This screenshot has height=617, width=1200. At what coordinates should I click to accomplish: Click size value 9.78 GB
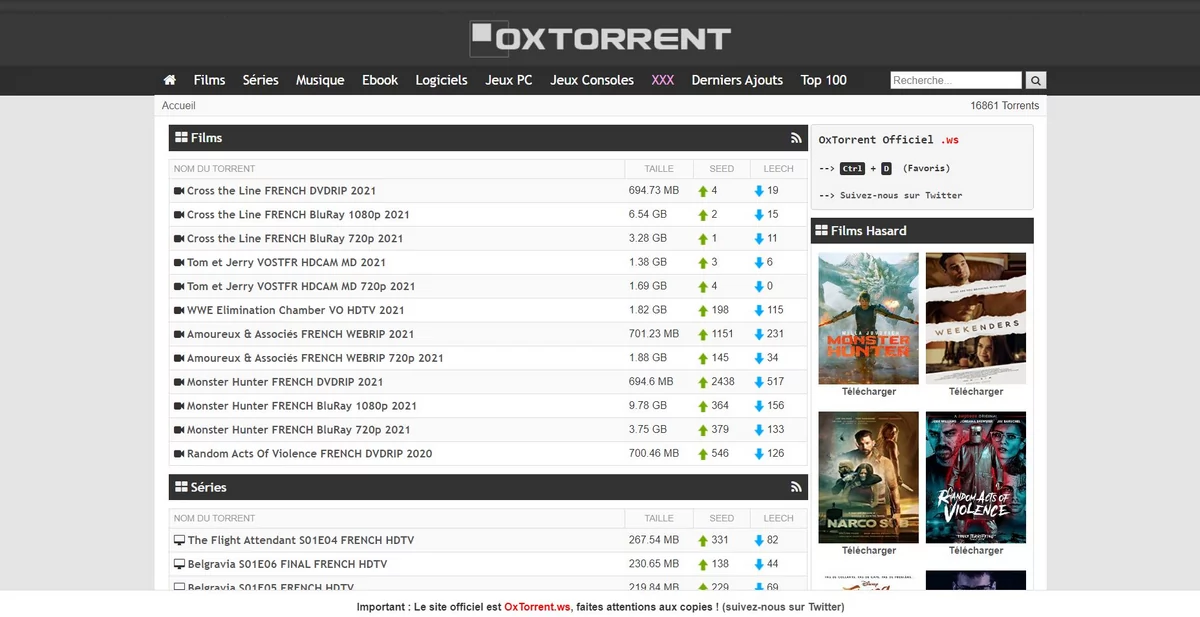pos(647,406)
